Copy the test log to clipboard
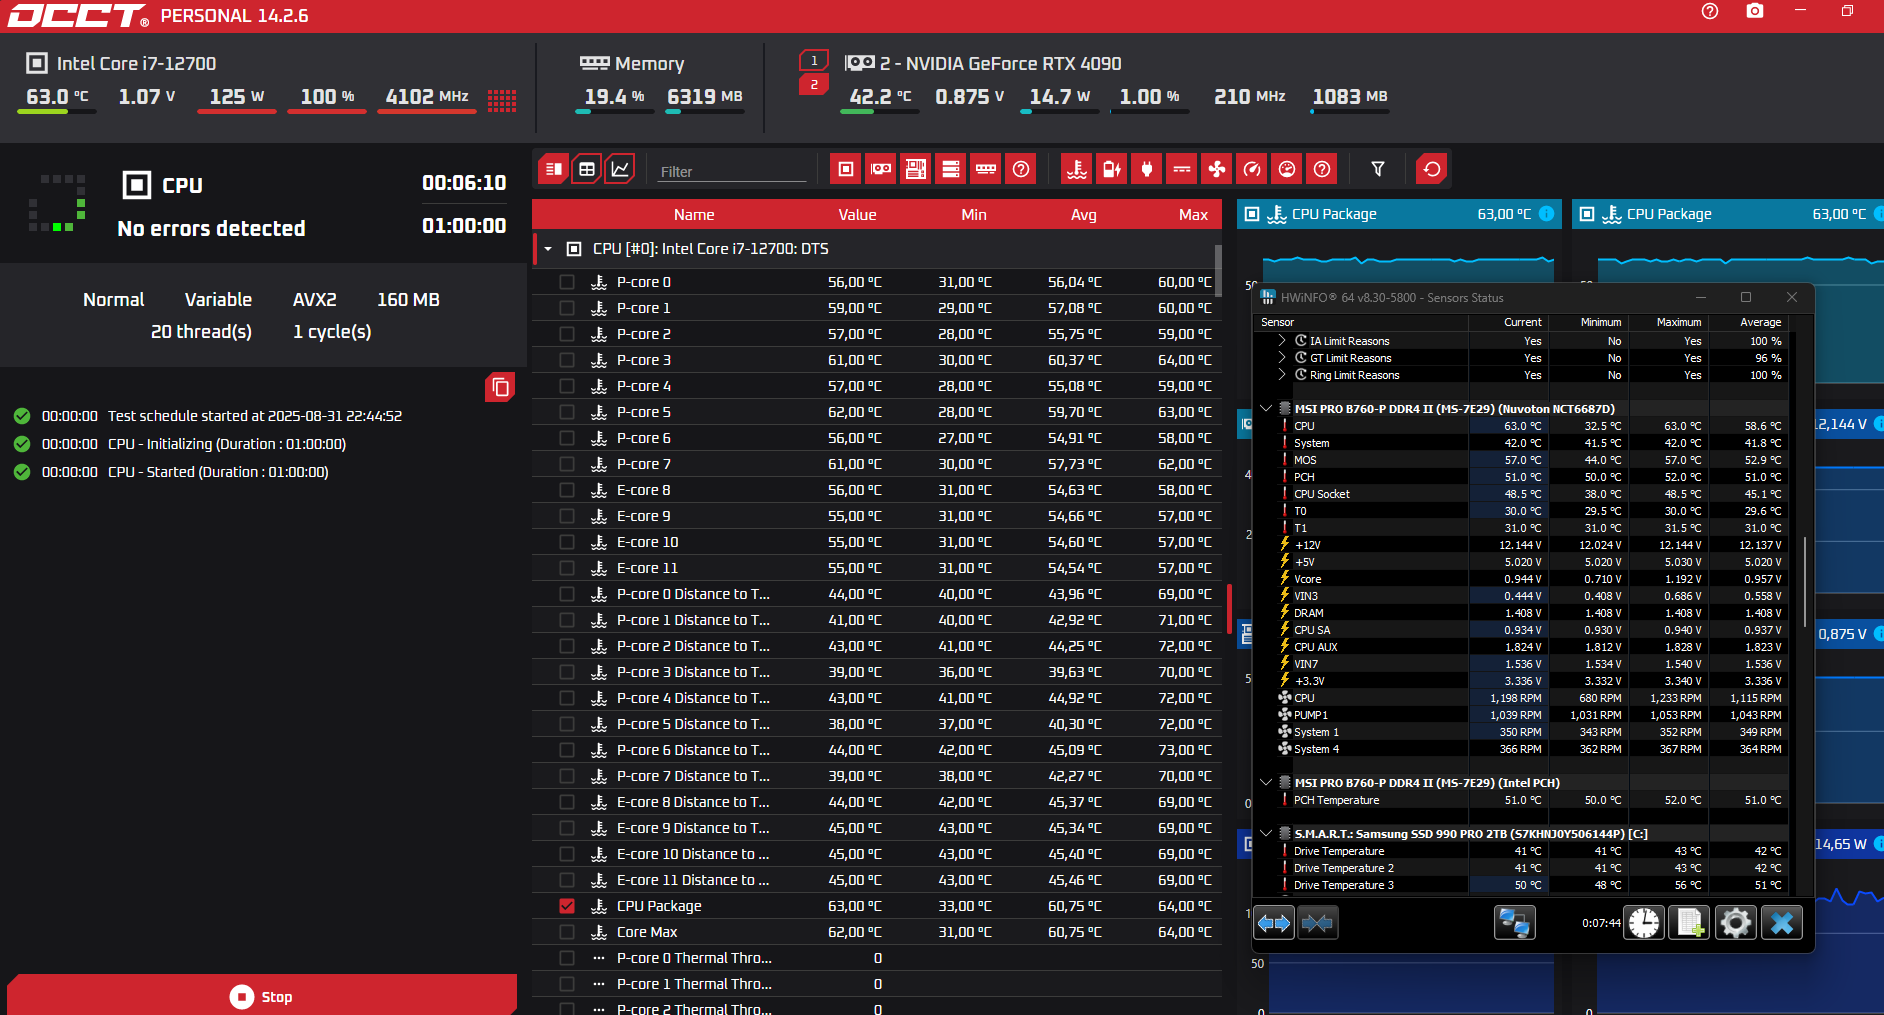Screen dimensions: 1884x1015 [500, 387]
